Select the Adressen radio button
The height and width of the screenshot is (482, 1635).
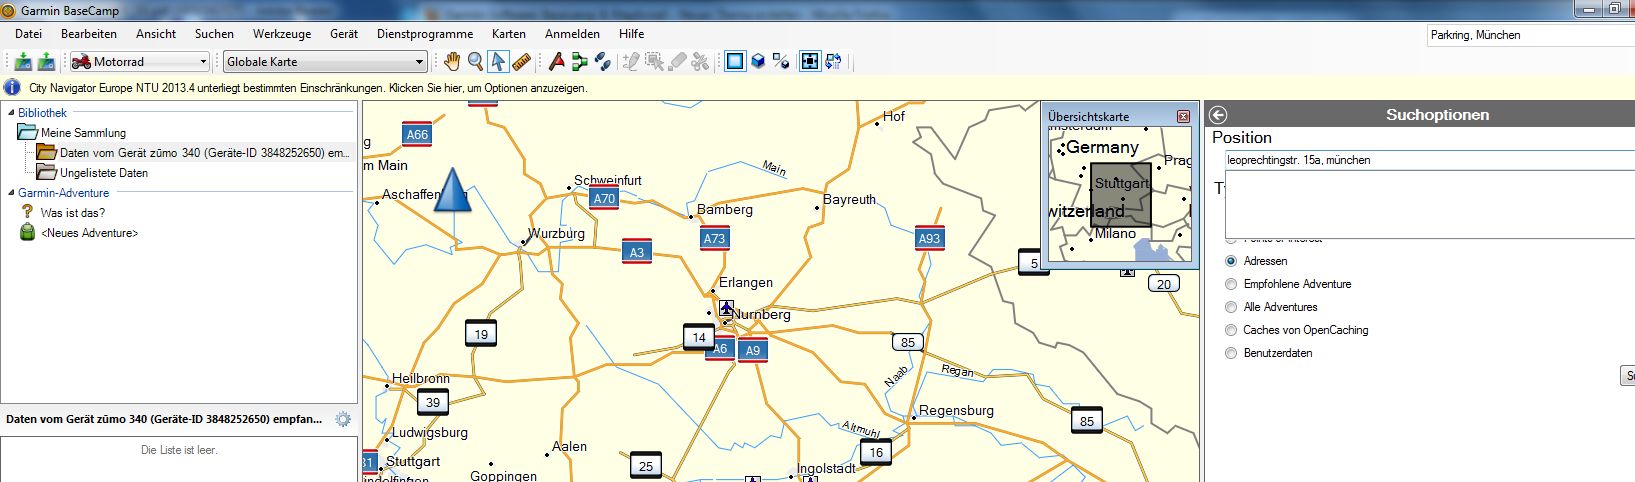[1231, 261]
